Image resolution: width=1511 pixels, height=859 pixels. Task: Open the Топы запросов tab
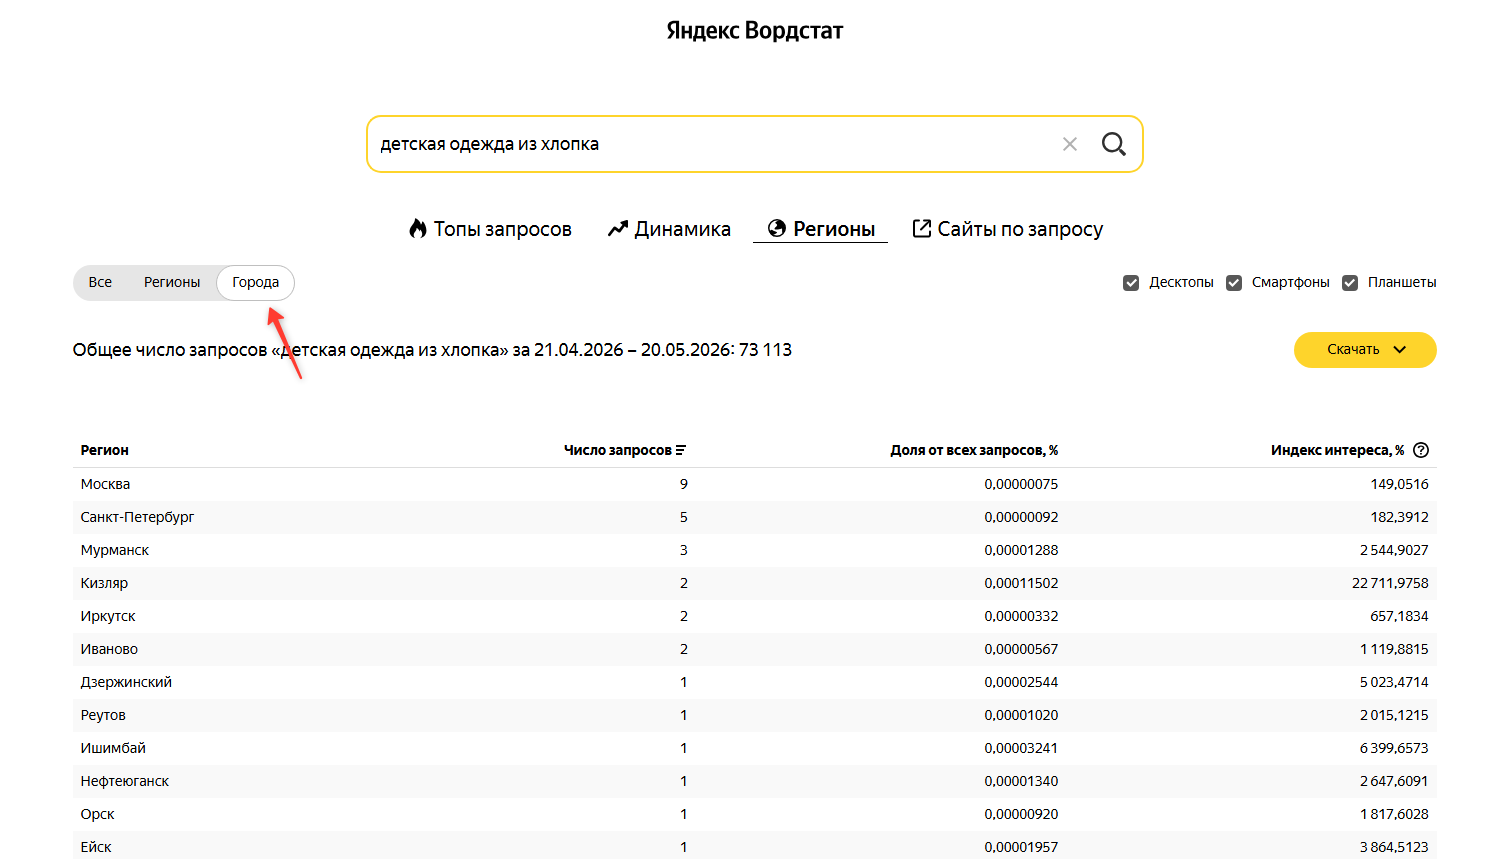click(490, 229)
